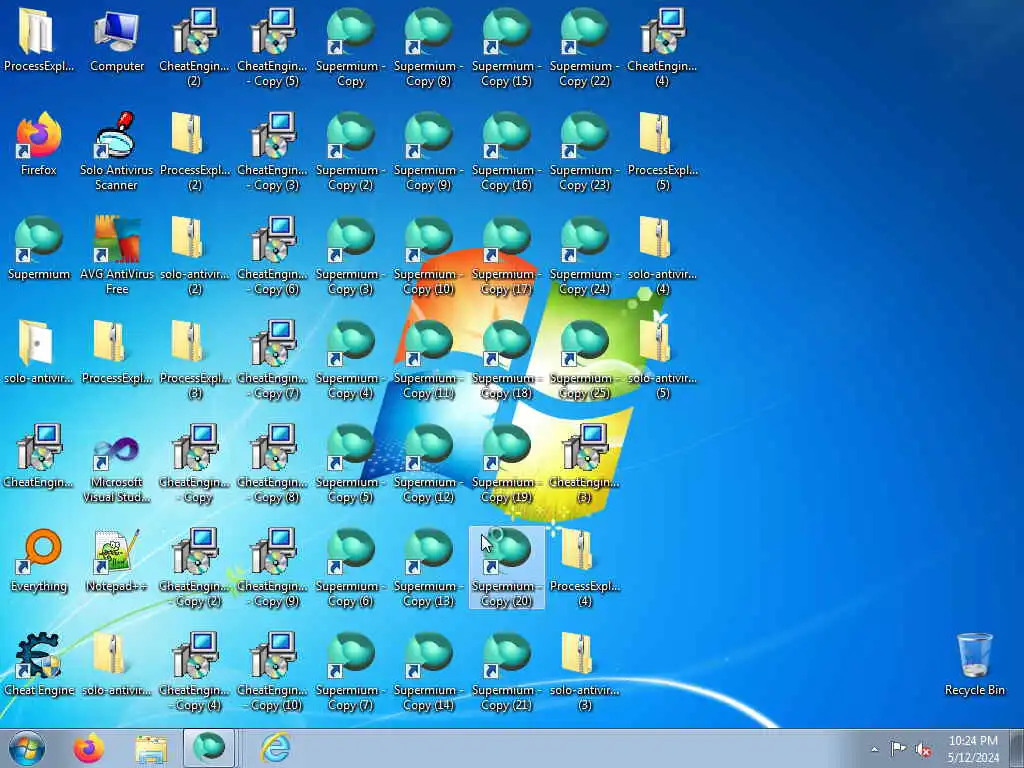This screenshot has height=768, width=1024.
Task: Select Supermium - Copy (16) icon
Action: [507, 152]
